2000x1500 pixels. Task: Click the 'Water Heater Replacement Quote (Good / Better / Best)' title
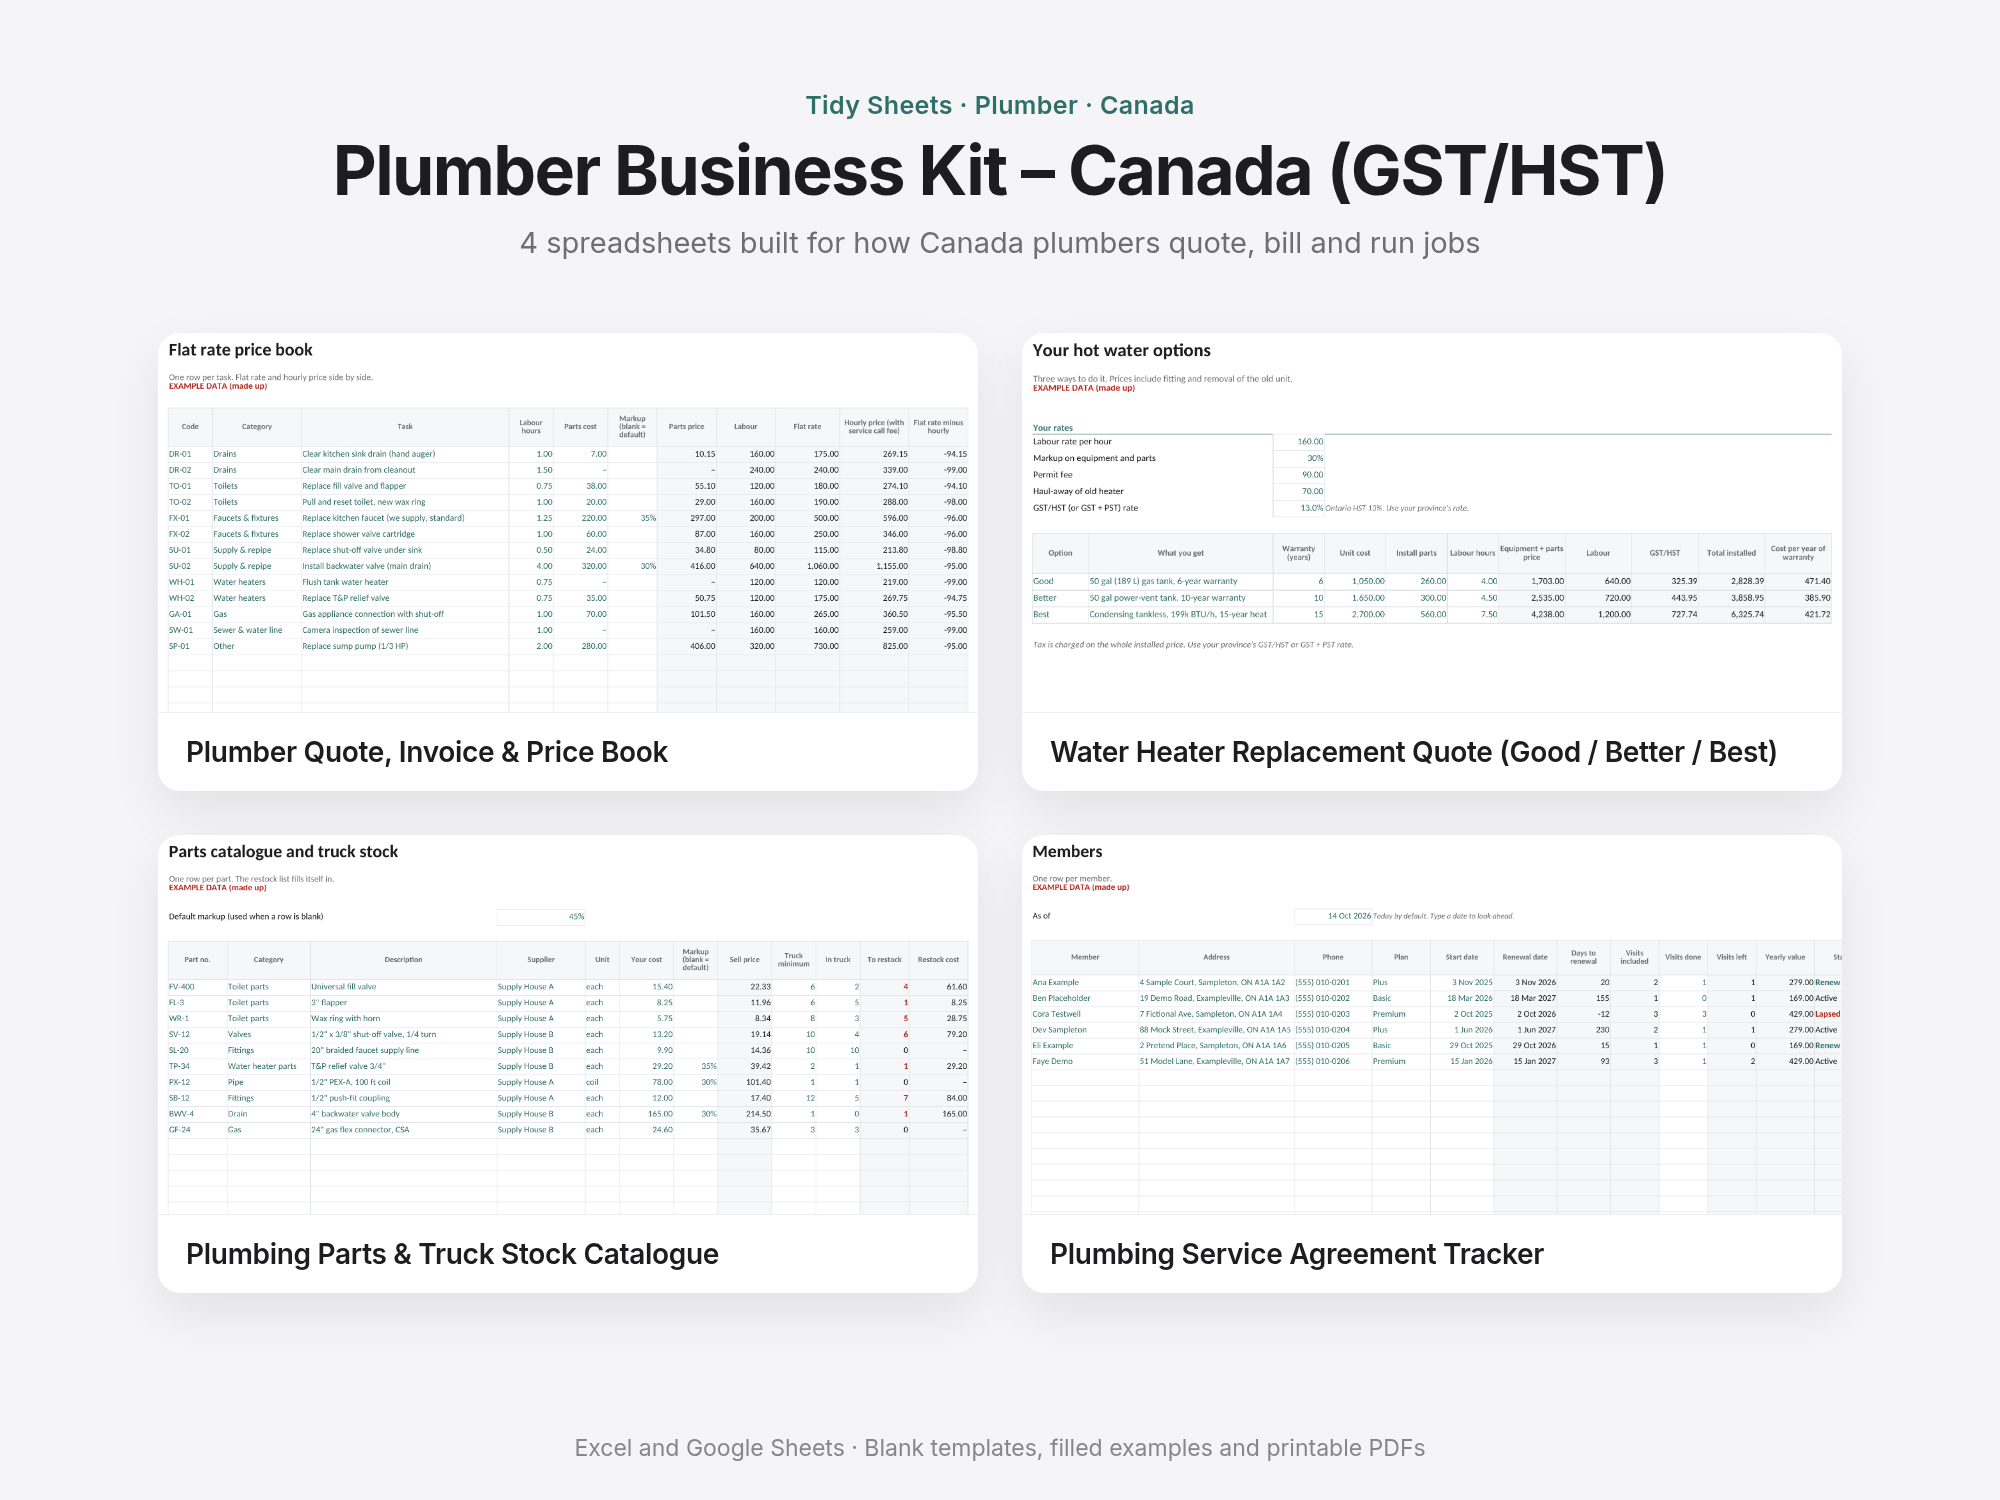[x=1413, y=752]
